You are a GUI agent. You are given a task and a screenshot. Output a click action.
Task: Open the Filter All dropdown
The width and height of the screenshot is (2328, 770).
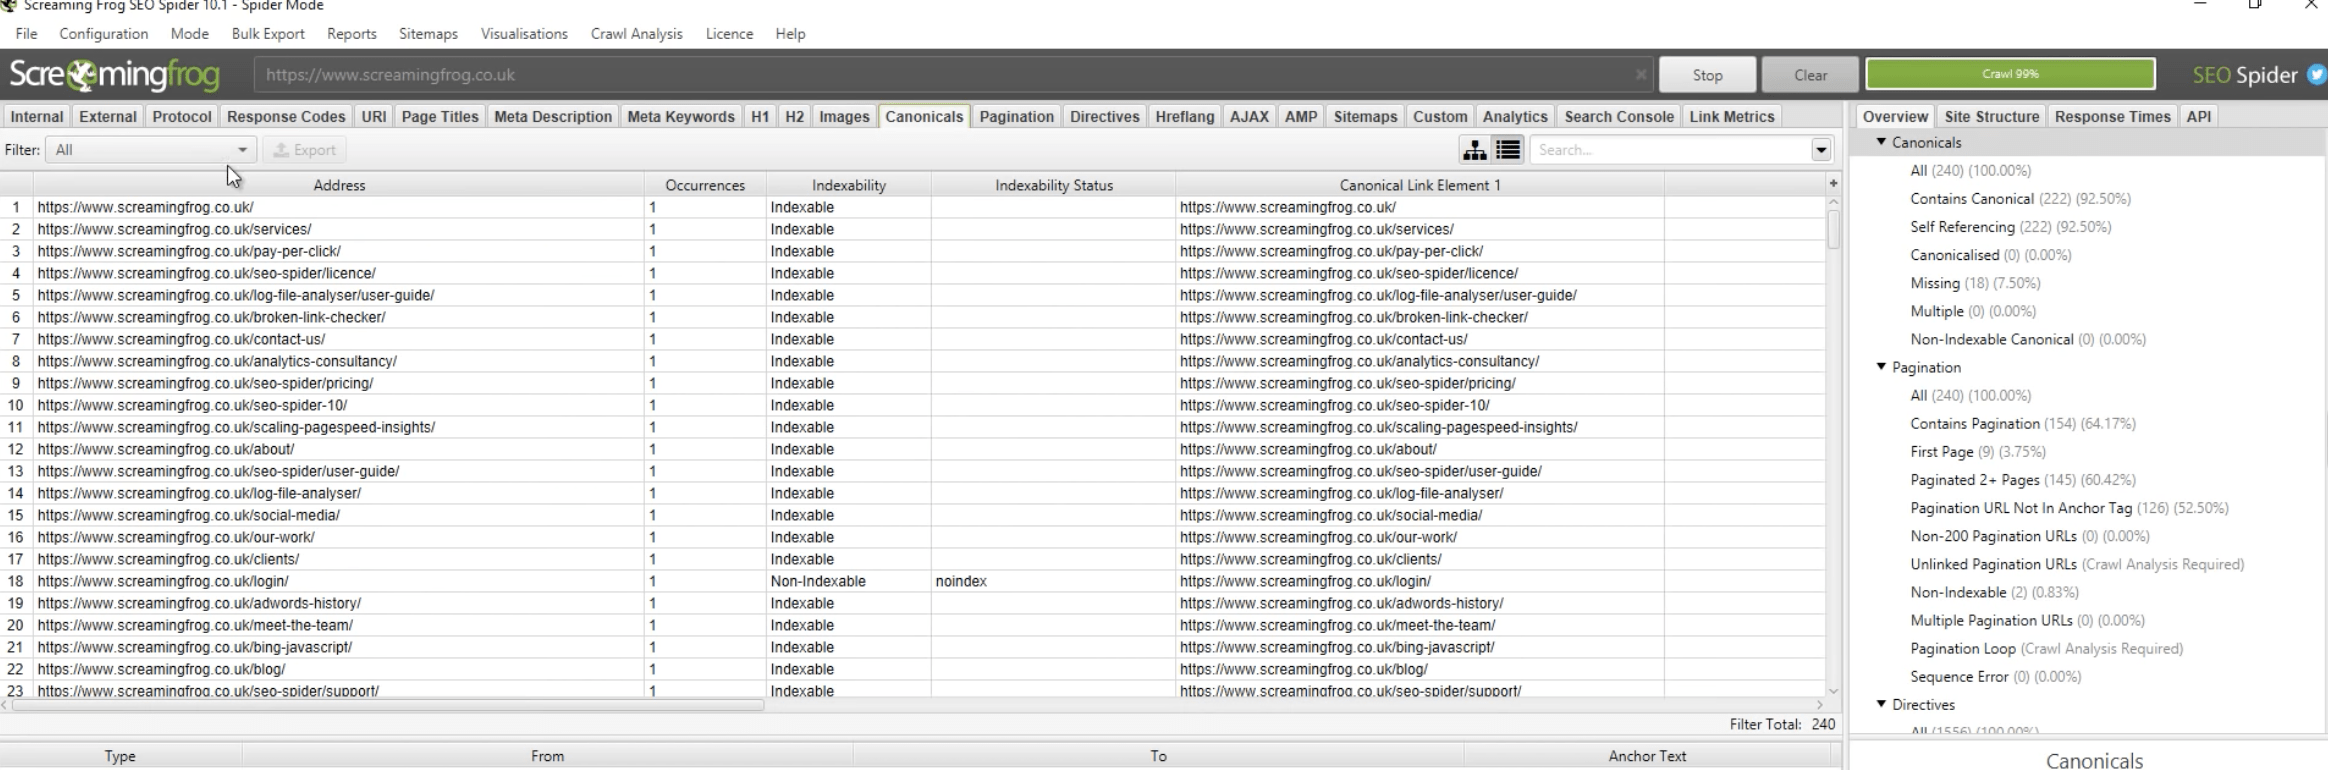pyautogui.click(x=151, y=150)
